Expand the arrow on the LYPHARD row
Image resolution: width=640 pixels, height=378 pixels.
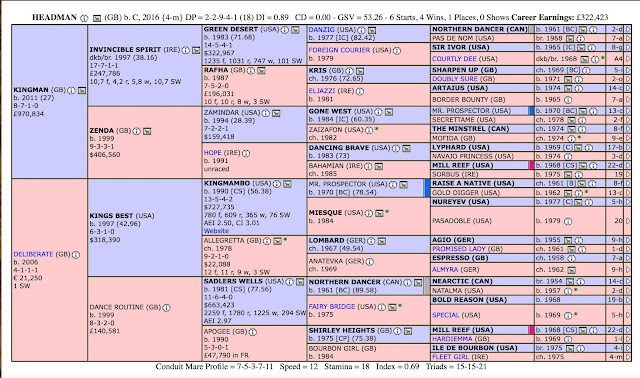pyautogui.click(x=628, y=147)
